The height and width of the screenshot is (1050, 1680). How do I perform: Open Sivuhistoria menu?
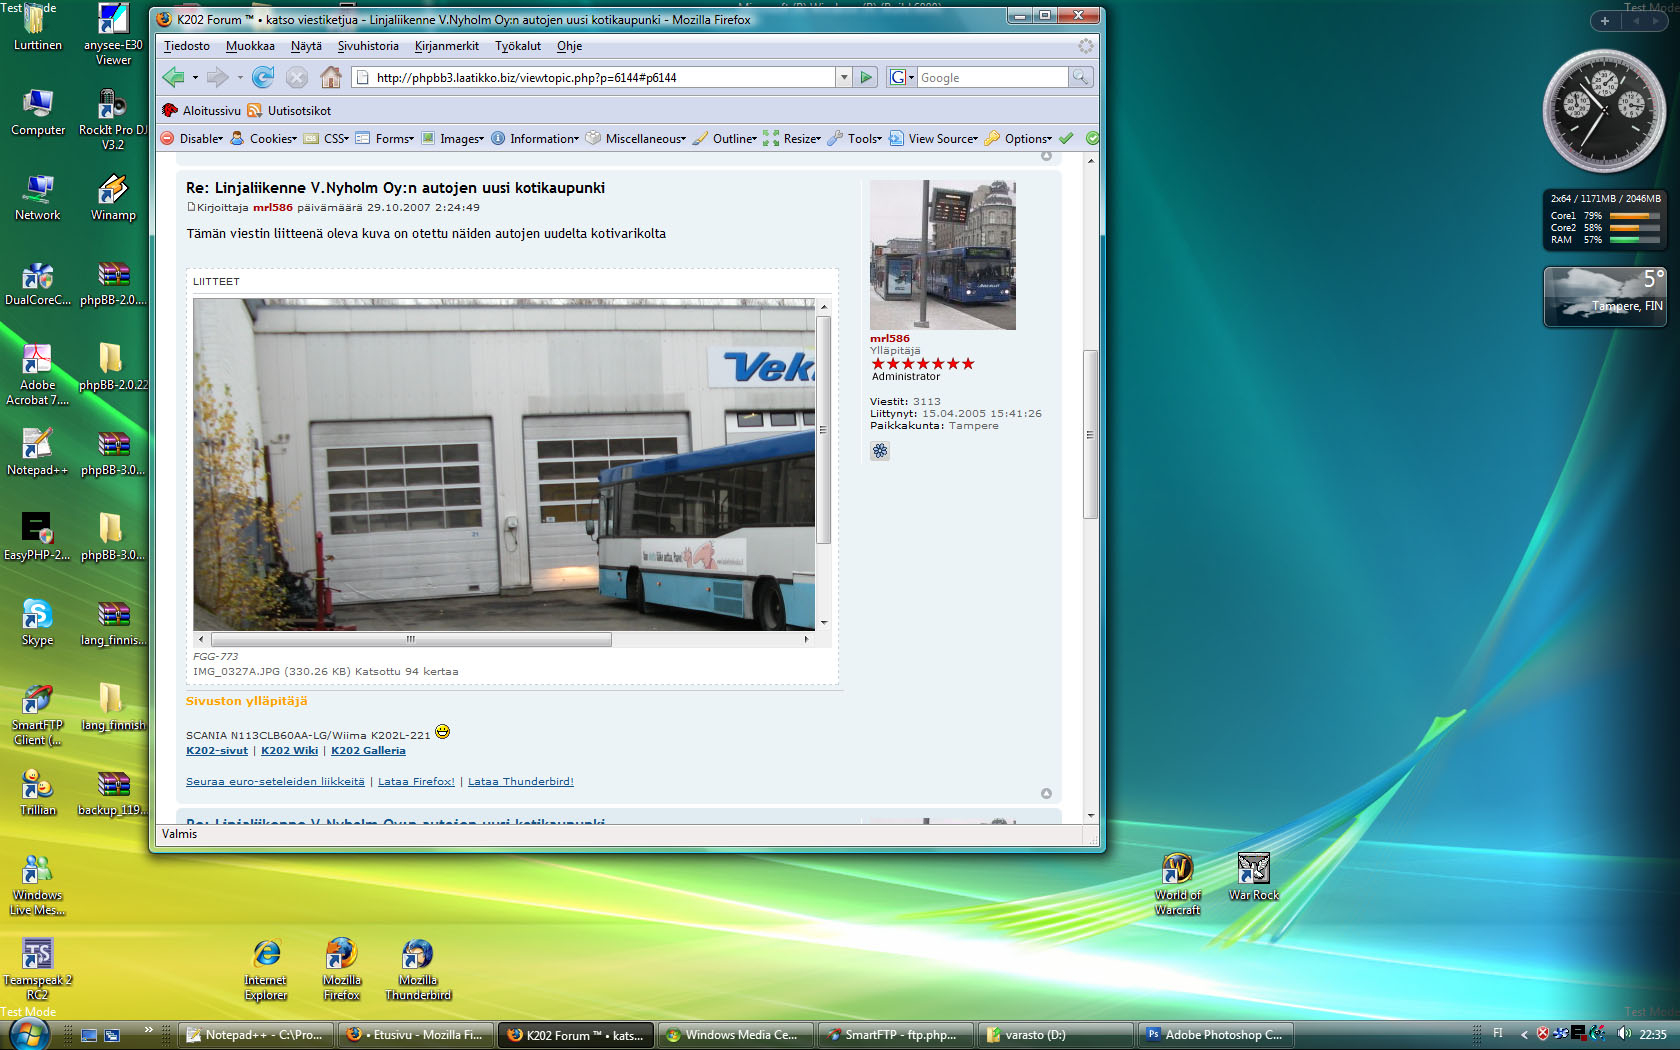pos(368,46)
